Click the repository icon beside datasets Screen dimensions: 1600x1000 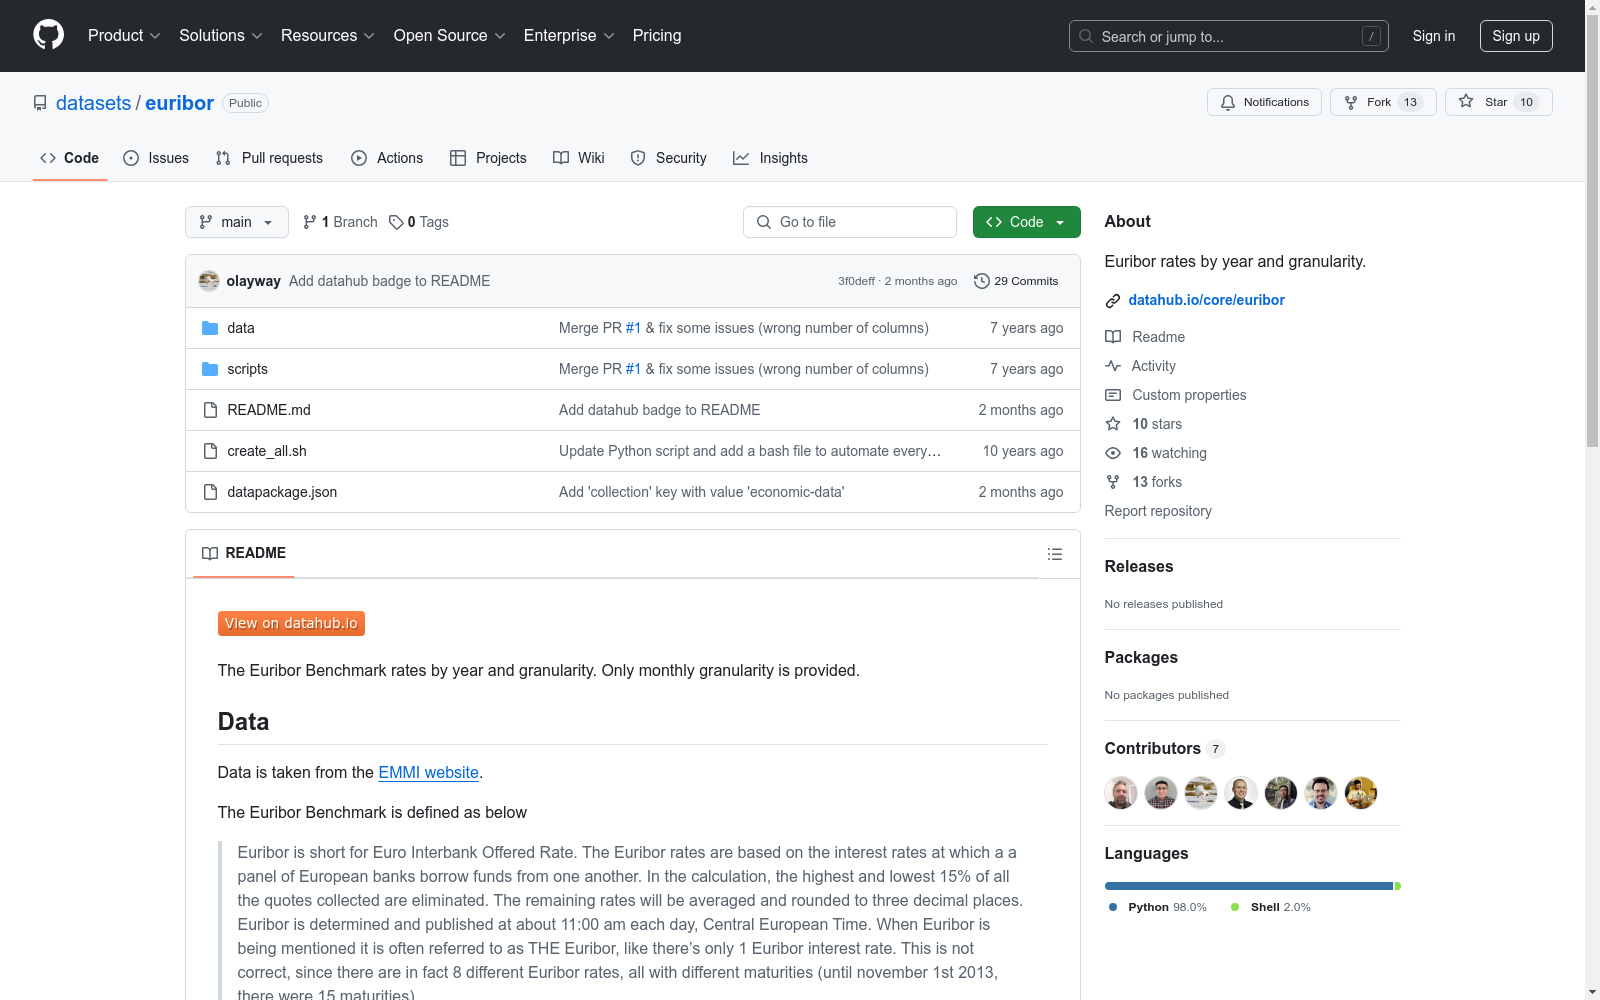40,103
